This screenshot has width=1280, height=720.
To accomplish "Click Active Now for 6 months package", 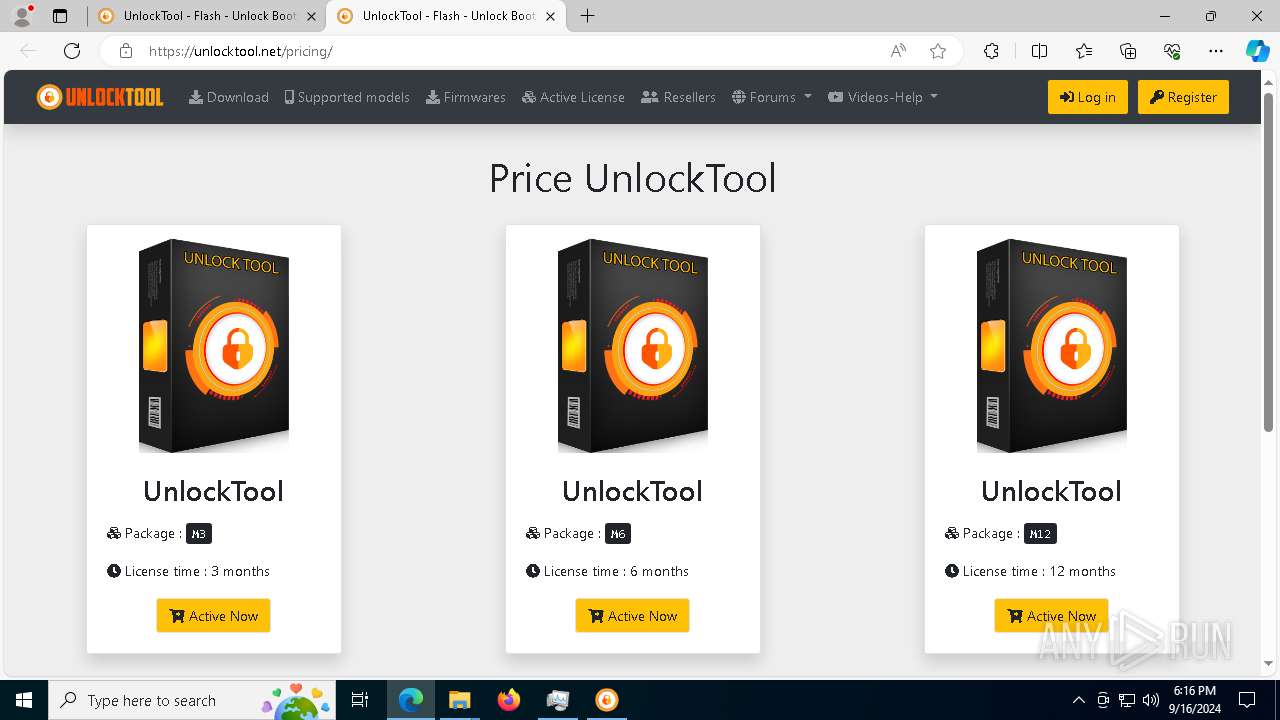I will tap(632, 616).
